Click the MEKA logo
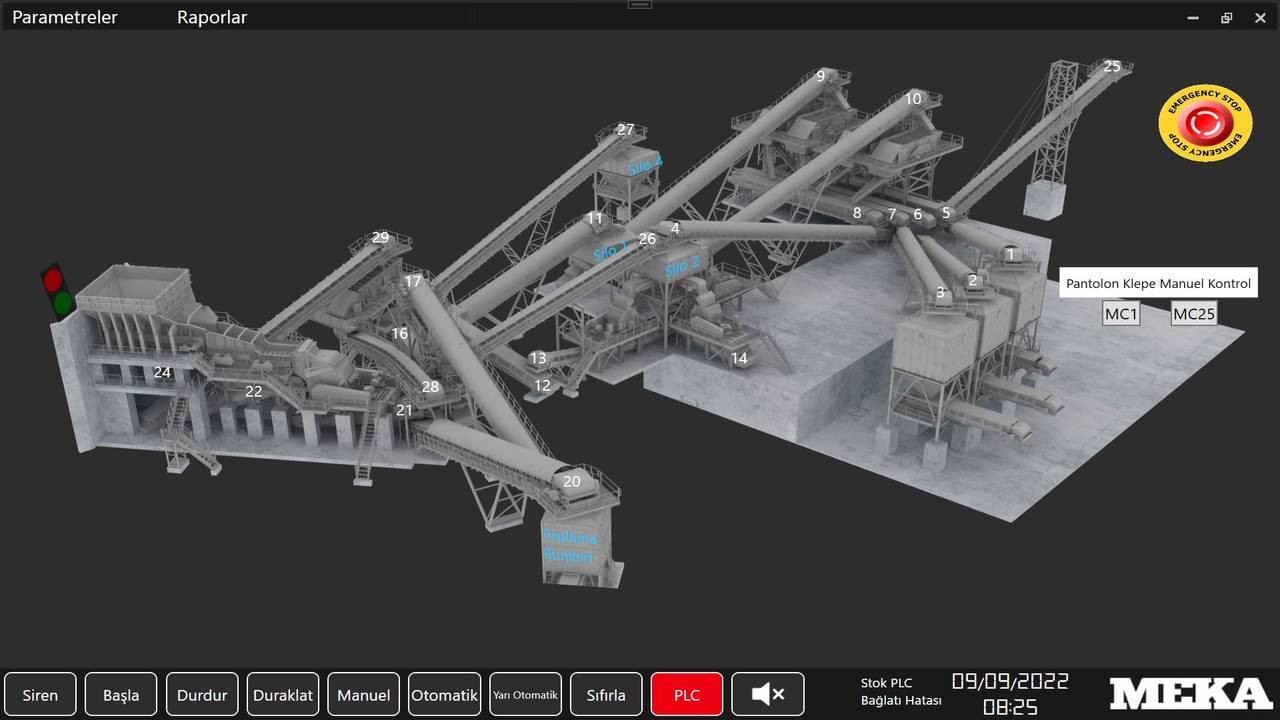This screenshot has height=720, width=1280. tap(1190, 694)
